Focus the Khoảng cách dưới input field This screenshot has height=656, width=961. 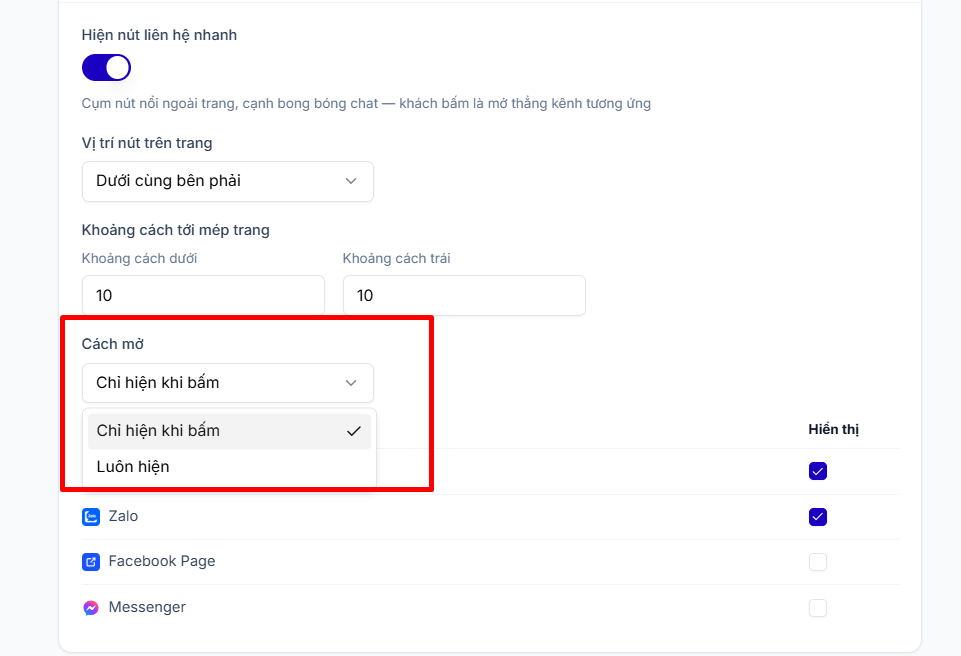point(203,296)
